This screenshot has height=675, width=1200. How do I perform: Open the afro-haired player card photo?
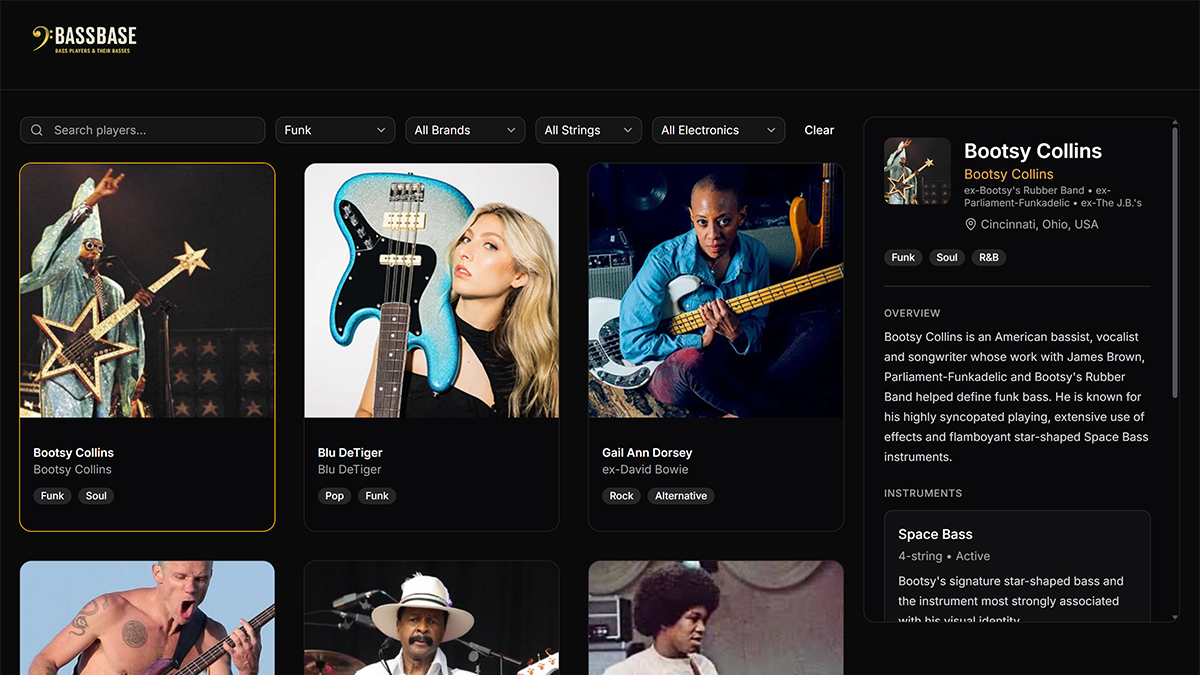716,617
